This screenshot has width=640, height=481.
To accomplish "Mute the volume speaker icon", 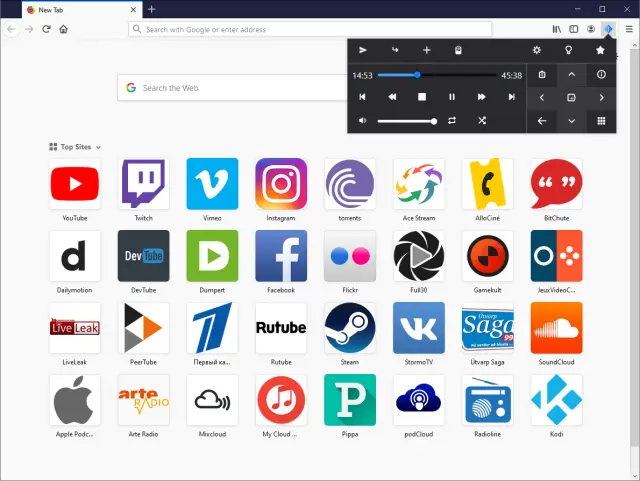I will pos(362,120).
